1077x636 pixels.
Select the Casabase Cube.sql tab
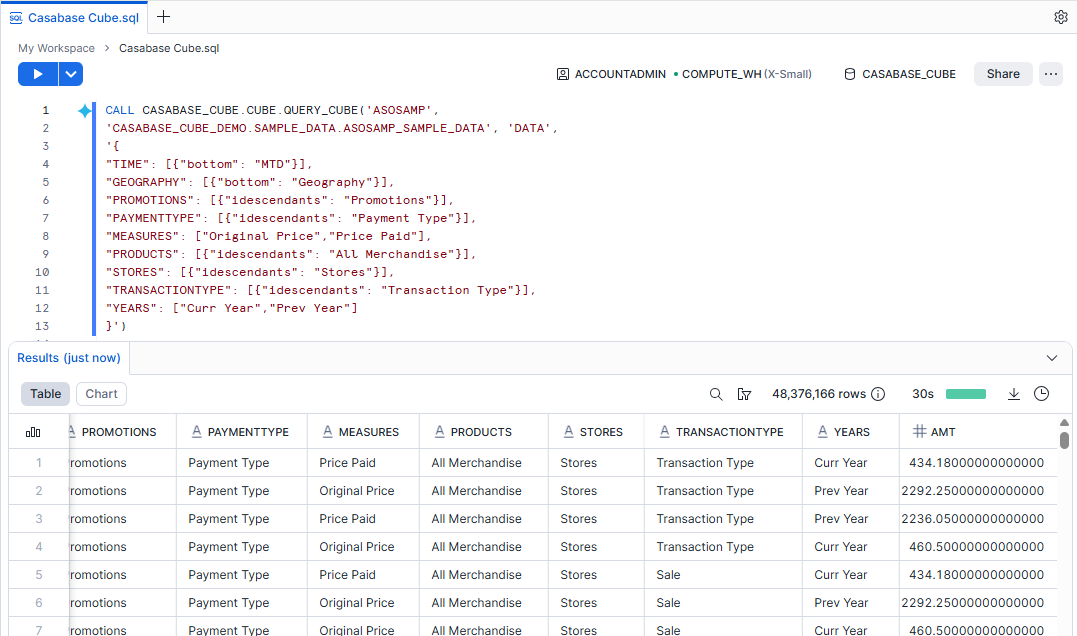70,18
